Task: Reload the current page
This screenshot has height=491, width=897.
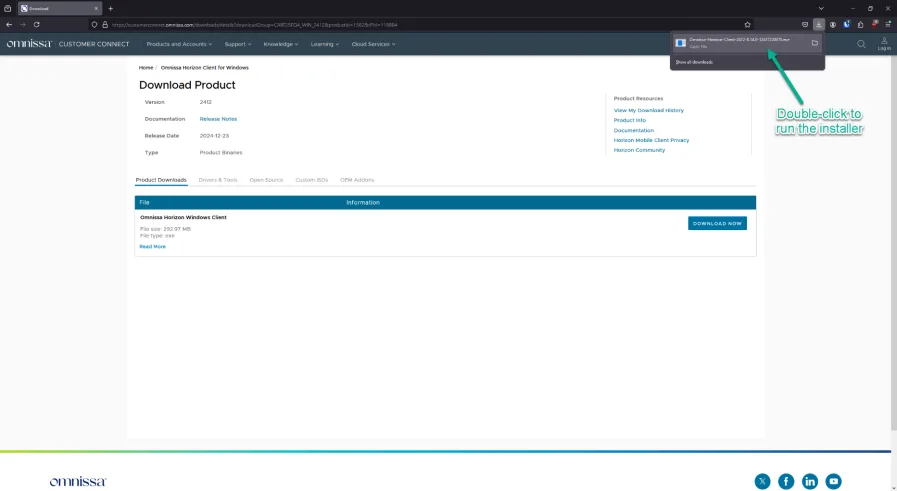Action: pos(37,25)
